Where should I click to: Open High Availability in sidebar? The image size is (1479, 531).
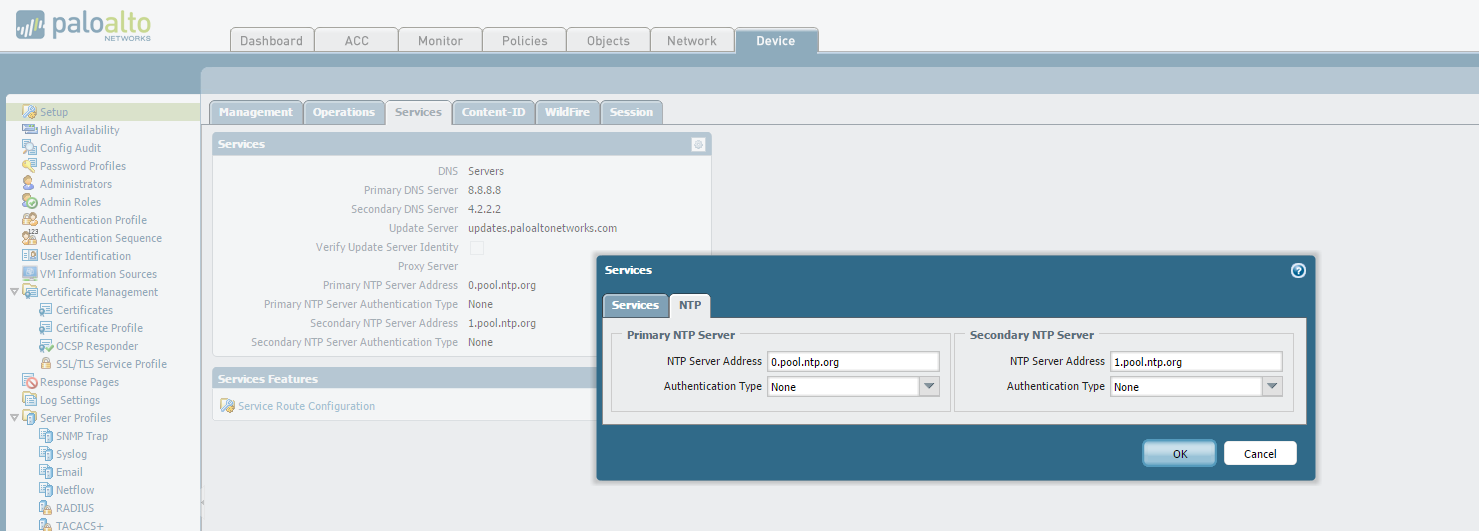[79, 130]
